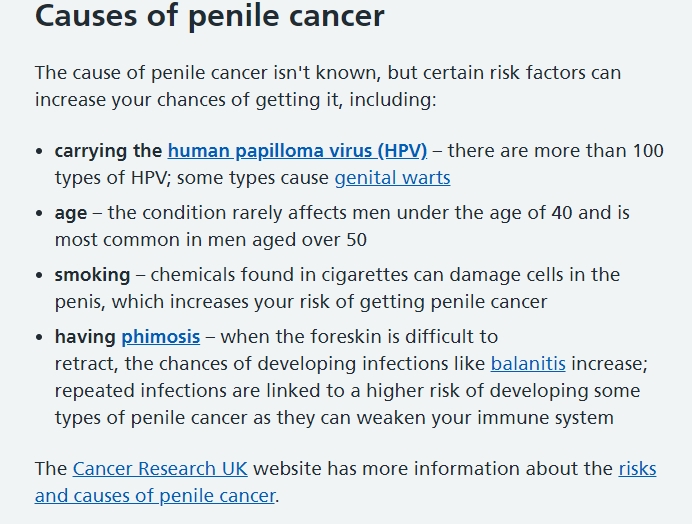
Task: Click the line 'most common in men aged over 50'
Action: pos(211,240)
